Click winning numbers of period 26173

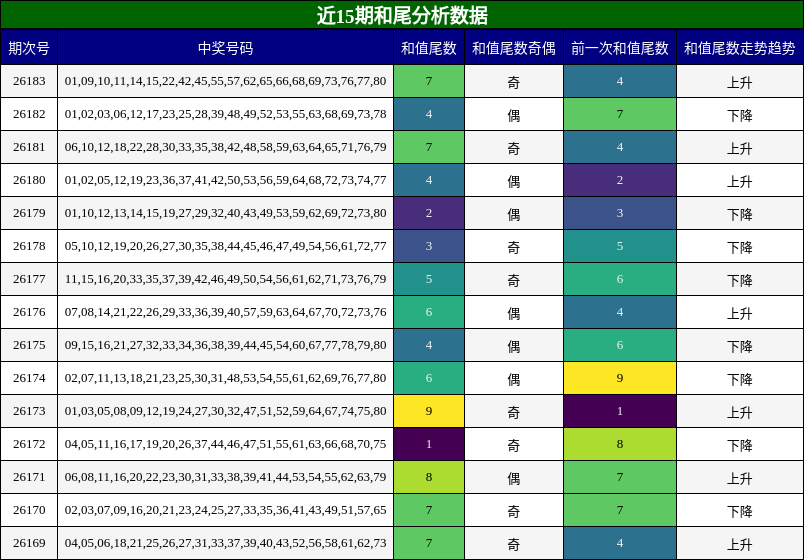(226, 411)
